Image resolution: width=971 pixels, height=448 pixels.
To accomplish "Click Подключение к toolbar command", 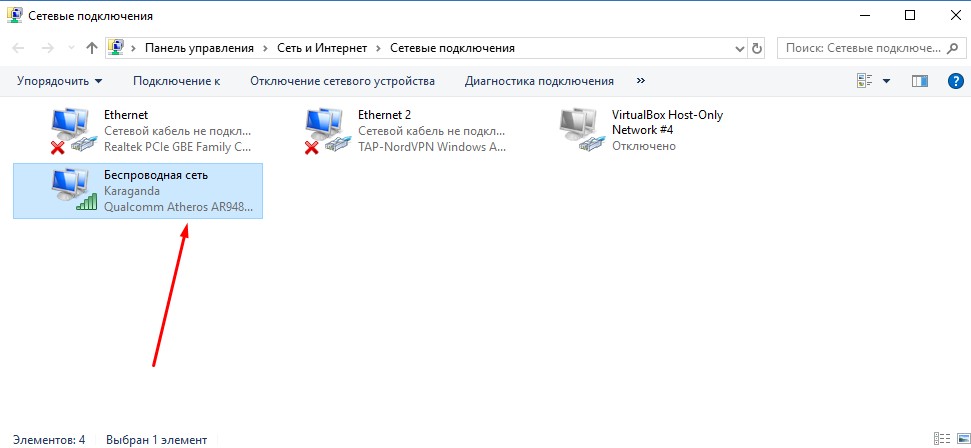I will (176, 81).
